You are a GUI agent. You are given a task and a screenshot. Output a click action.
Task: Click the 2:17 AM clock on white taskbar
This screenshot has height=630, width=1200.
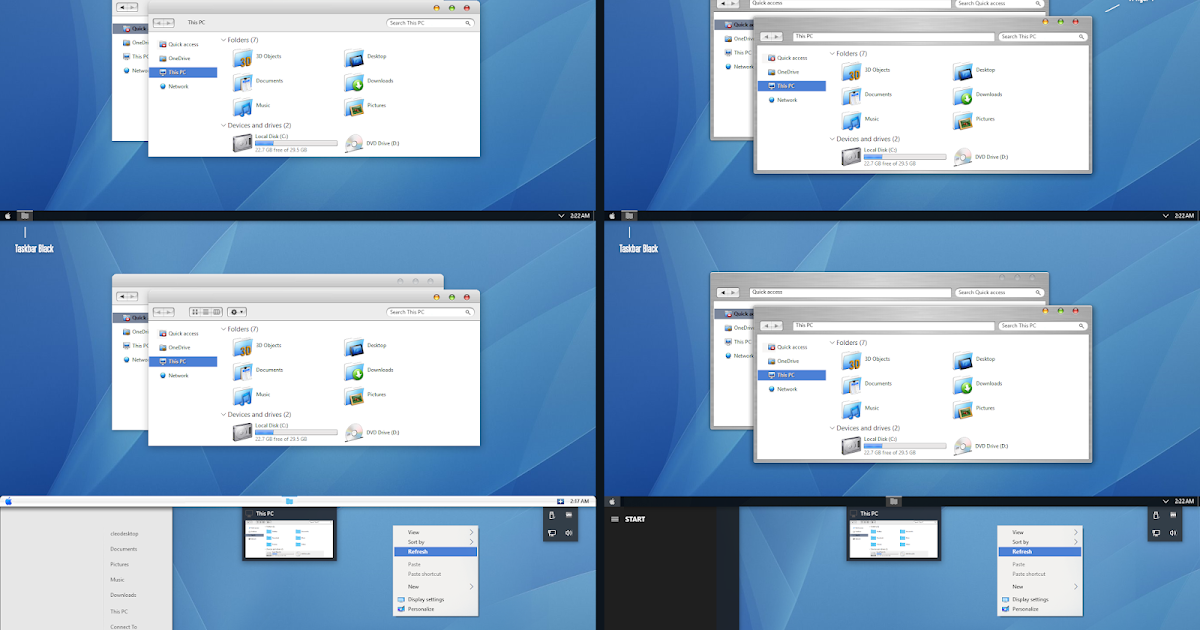point(579,501)
